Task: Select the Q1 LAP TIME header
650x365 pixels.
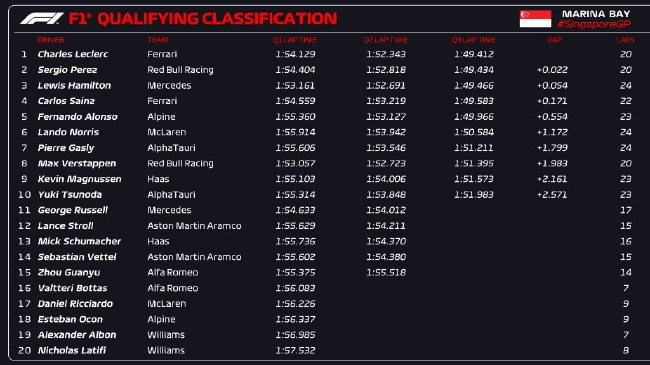Action: [295, 40]
